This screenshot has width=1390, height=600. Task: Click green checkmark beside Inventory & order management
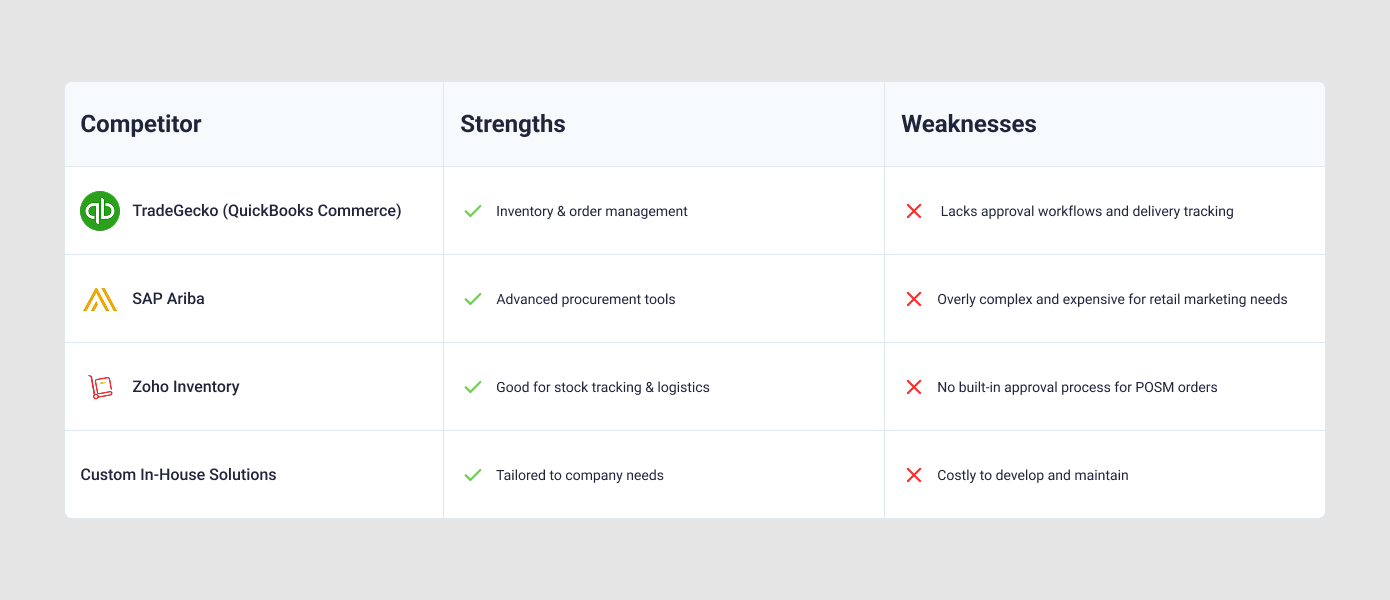tap(473, 211)
